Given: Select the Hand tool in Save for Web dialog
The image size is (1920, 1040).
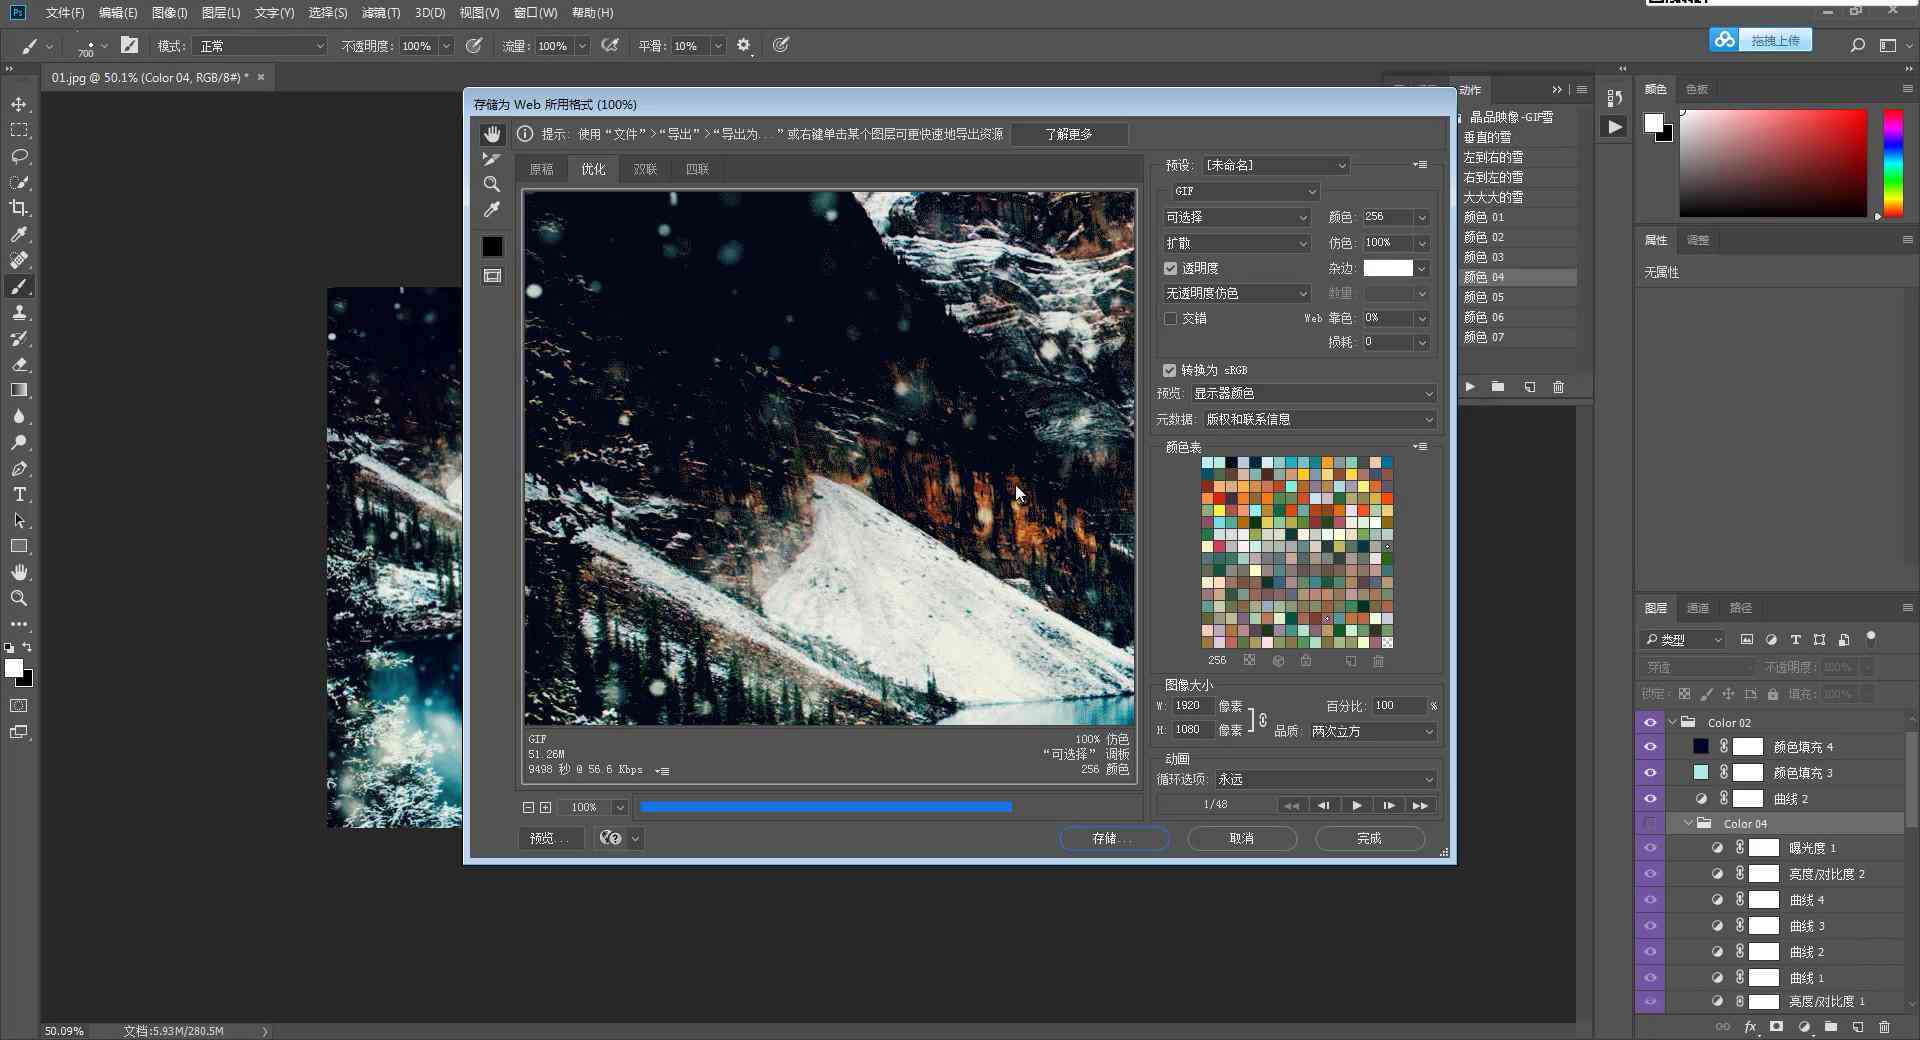Looking at the screenshot, I should tap(492, 134).
